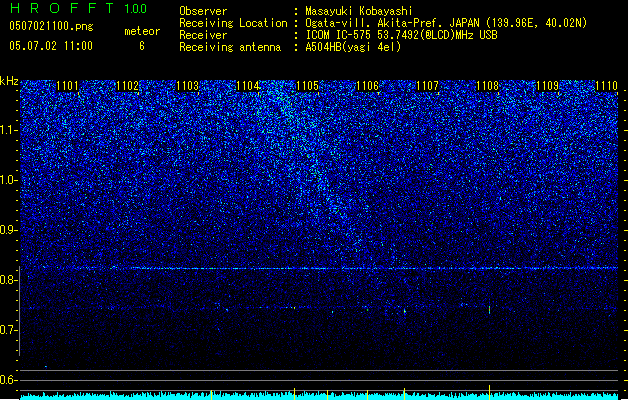Click the 1104 time marker
The image size is (629, 400).
point(248,86)
